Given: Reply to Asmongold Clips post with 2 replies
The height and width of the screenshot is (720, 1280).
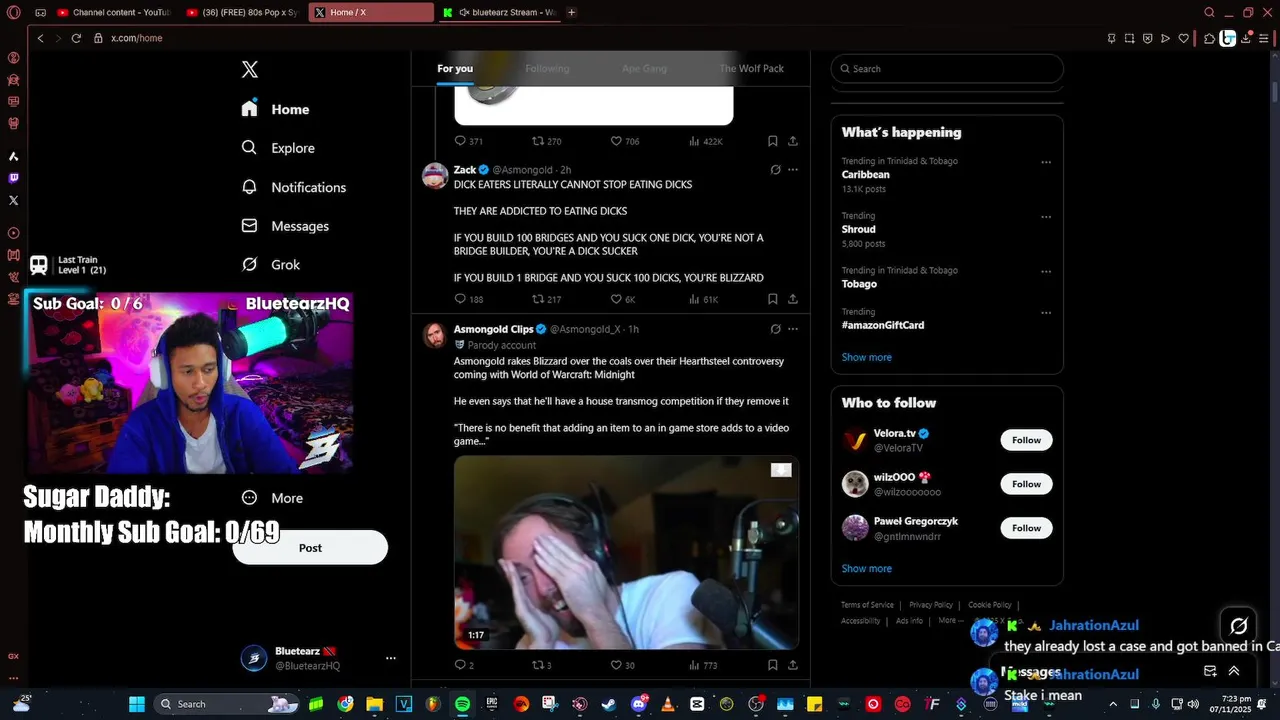Looking at the screenshot, I should (x=464, y=665).
